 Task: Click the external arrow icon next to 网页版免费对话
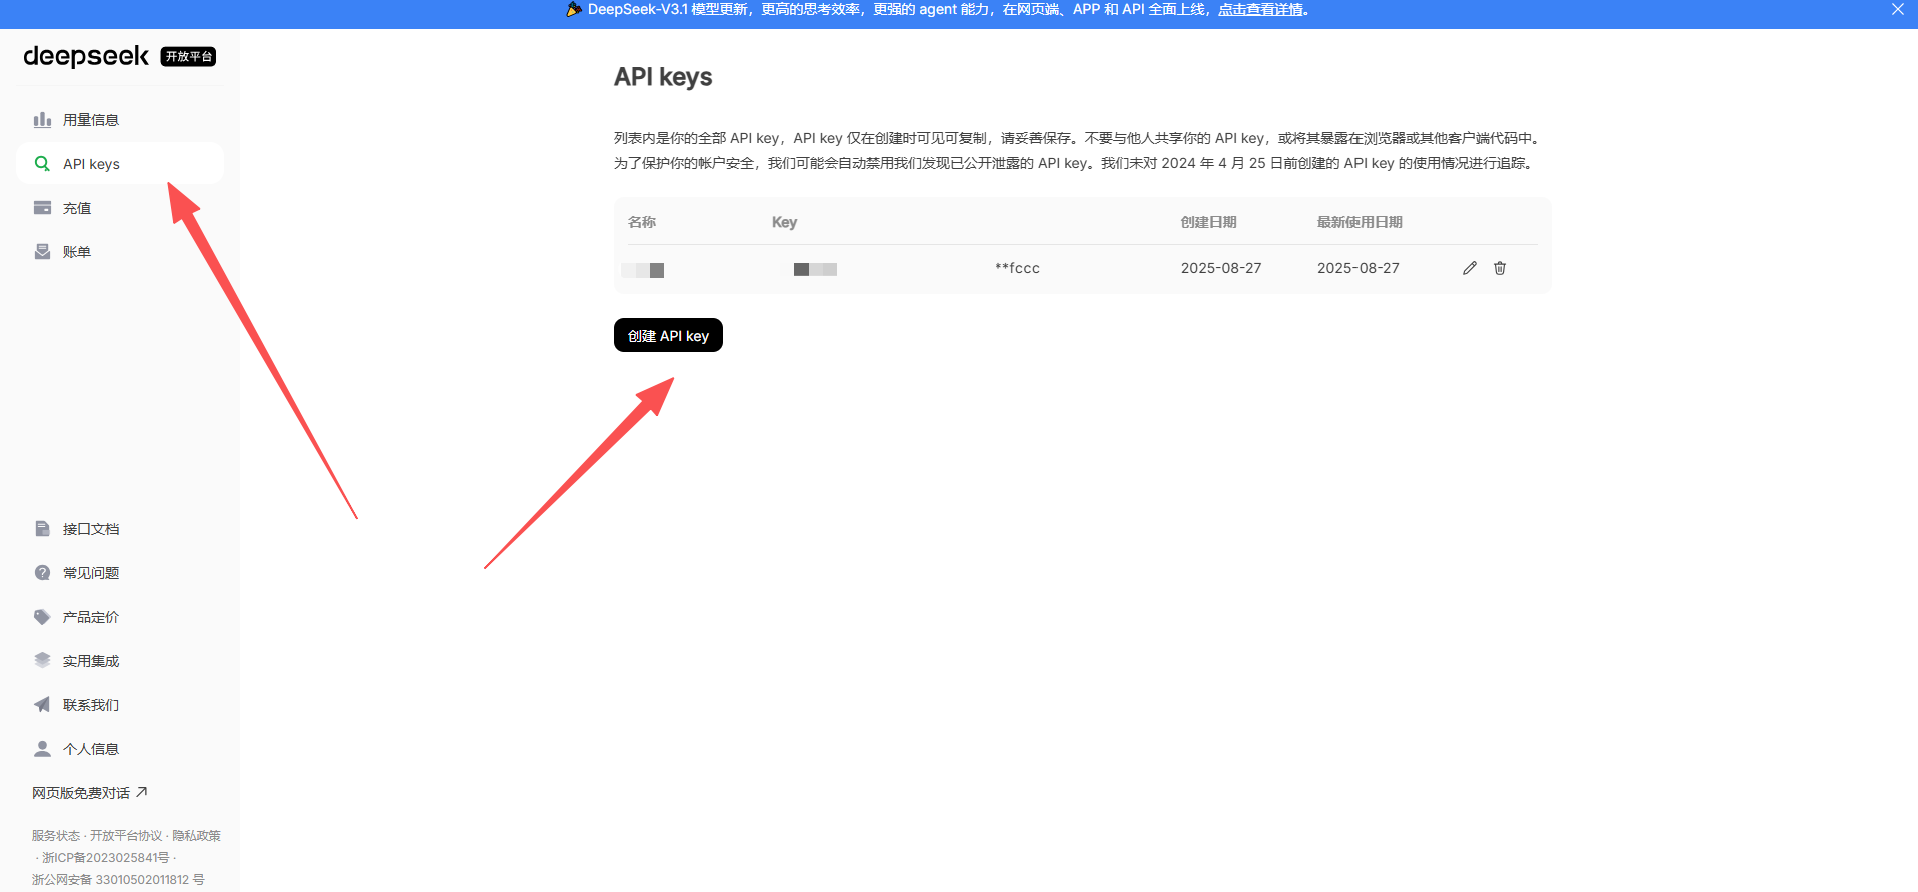click(142, 792)
